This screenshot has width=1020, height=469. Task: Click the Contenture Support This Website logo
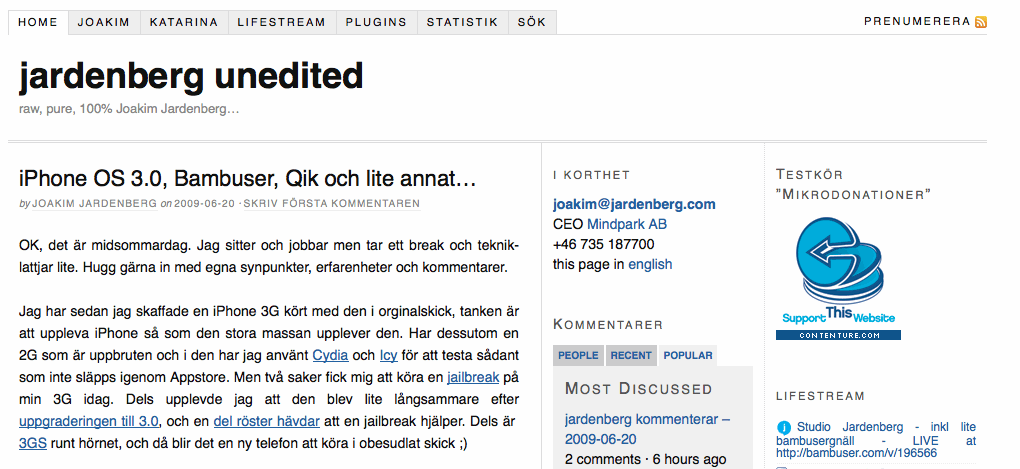pyautogui.click(x=839, y=278)
